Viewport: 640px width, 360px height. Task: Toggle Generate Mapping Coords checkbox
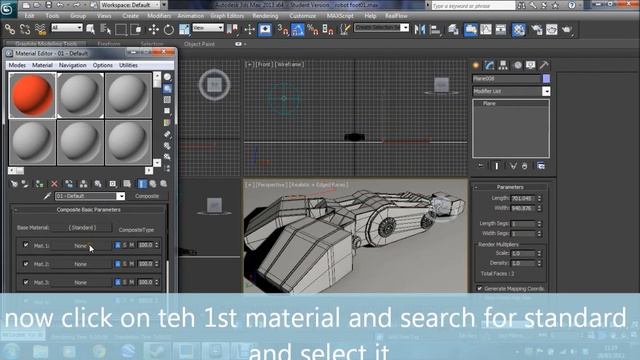[x=480, y=289]
